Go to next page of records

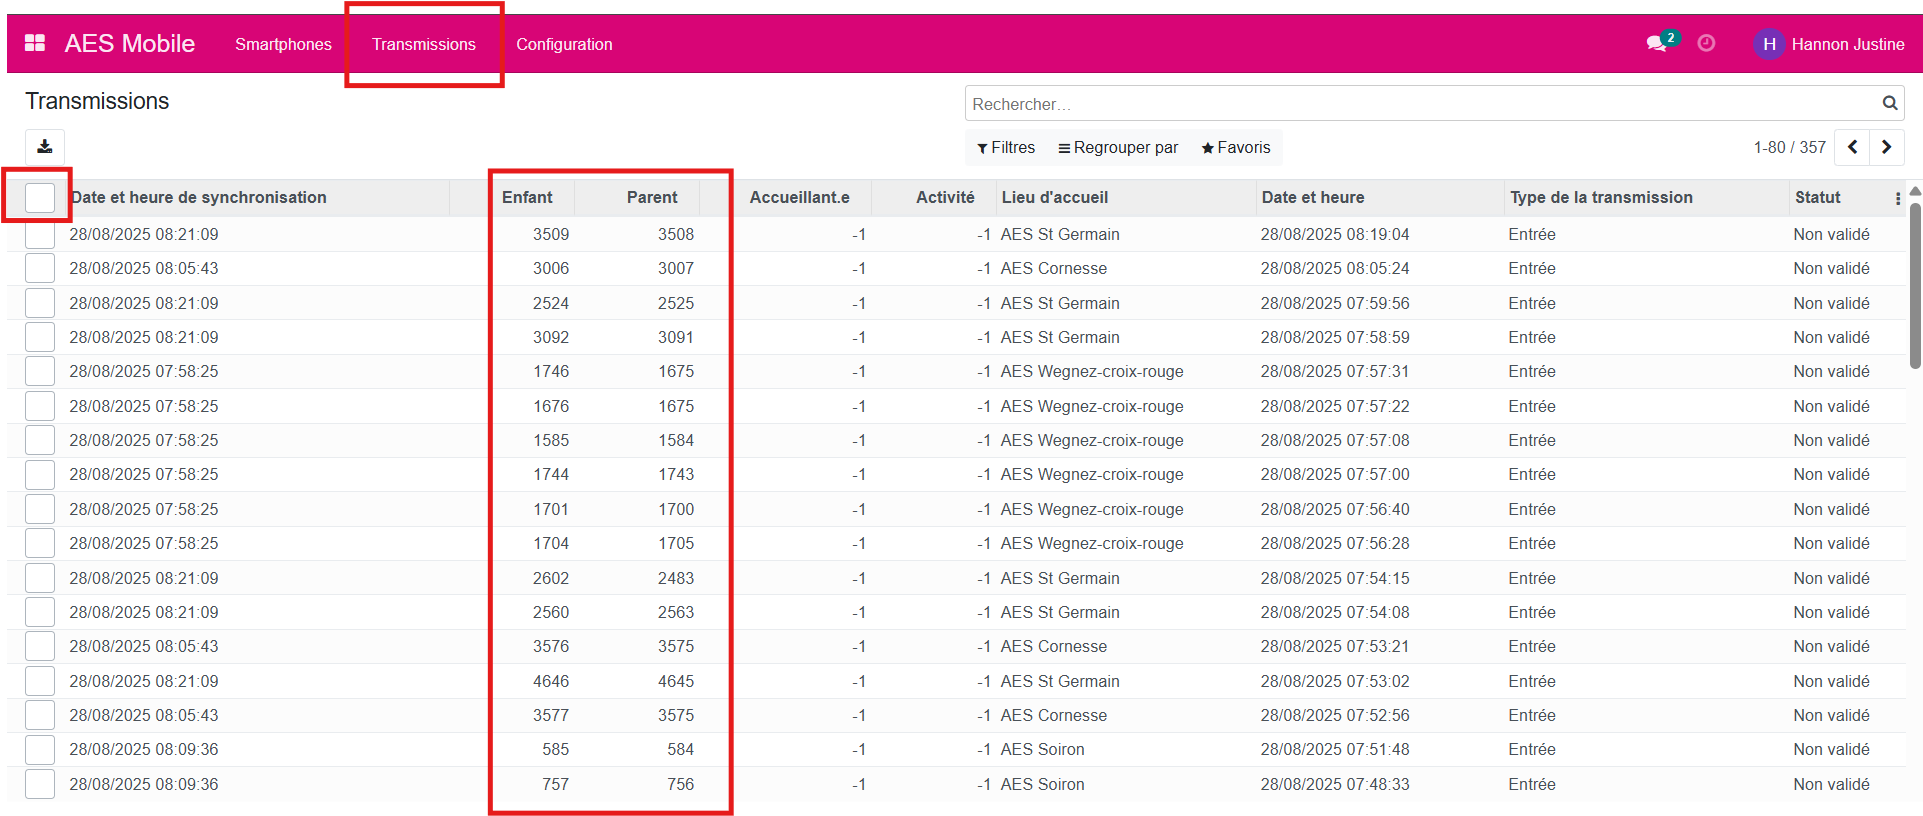point(1886,147)
